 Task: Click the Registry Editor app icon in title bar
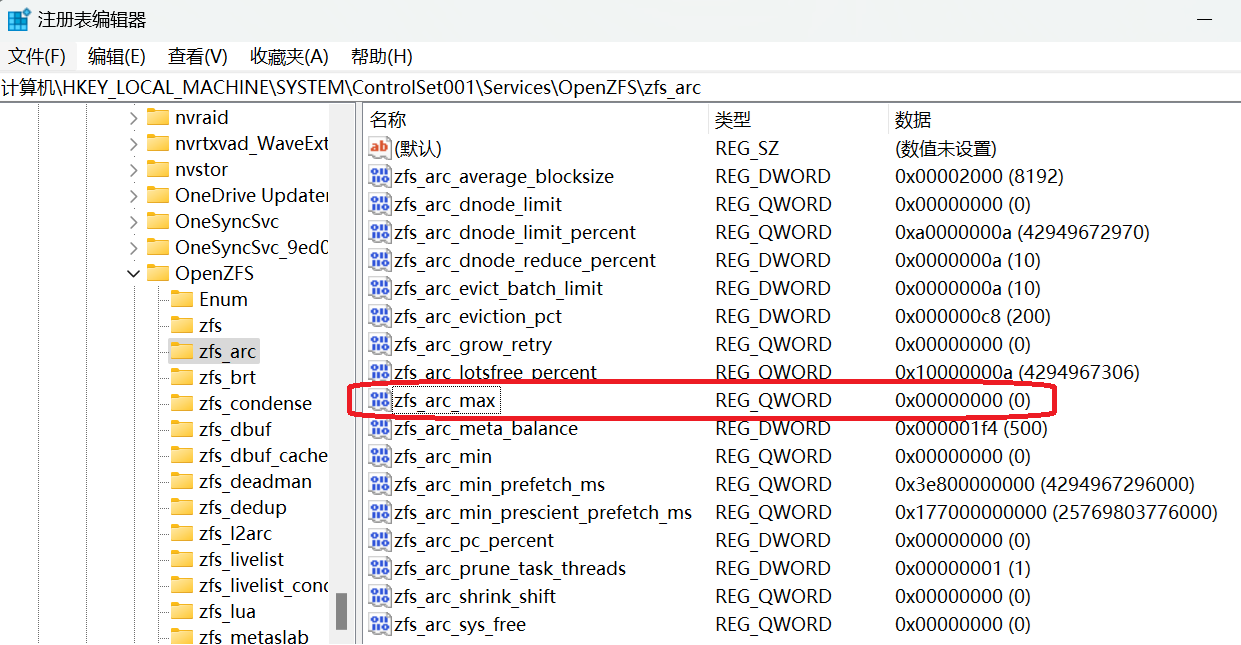19,19
